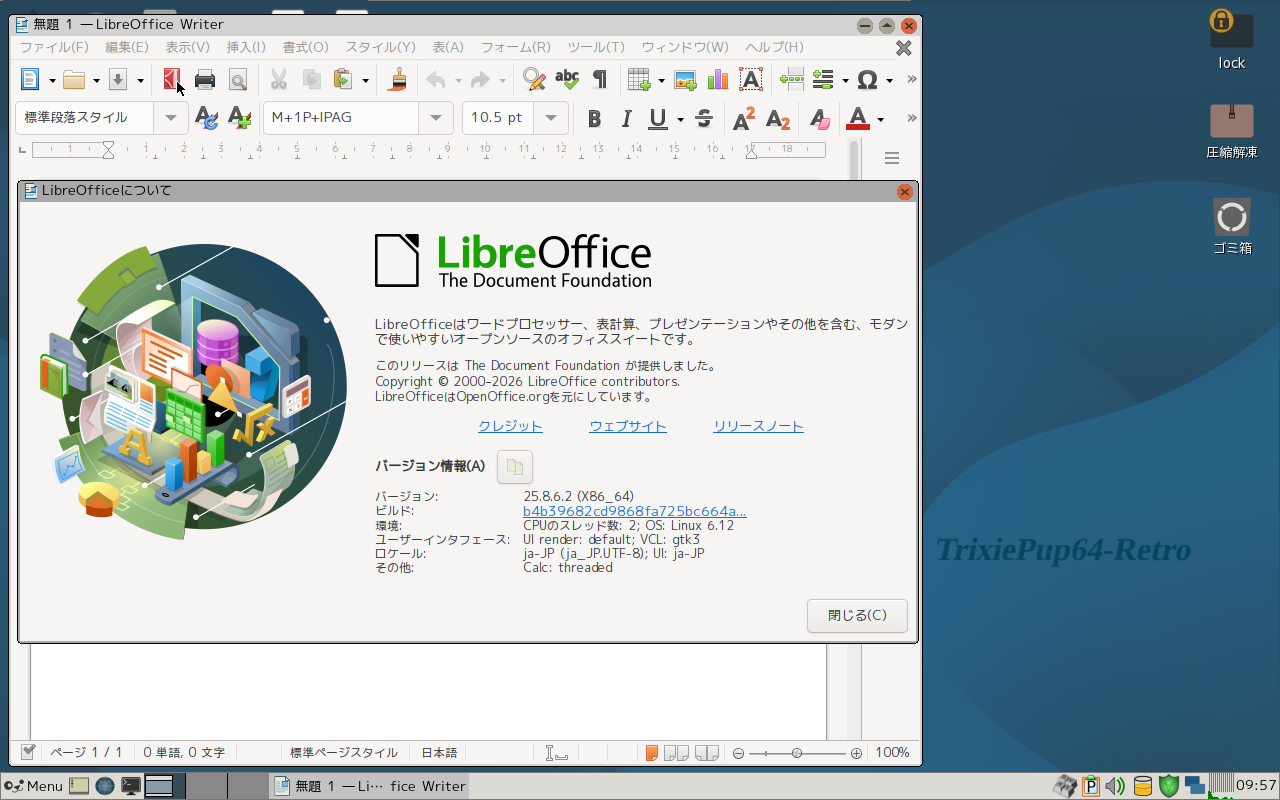Open the 挿入(I) menu
The height and width of the screenshot is (800, 1280).
[246, 47]
